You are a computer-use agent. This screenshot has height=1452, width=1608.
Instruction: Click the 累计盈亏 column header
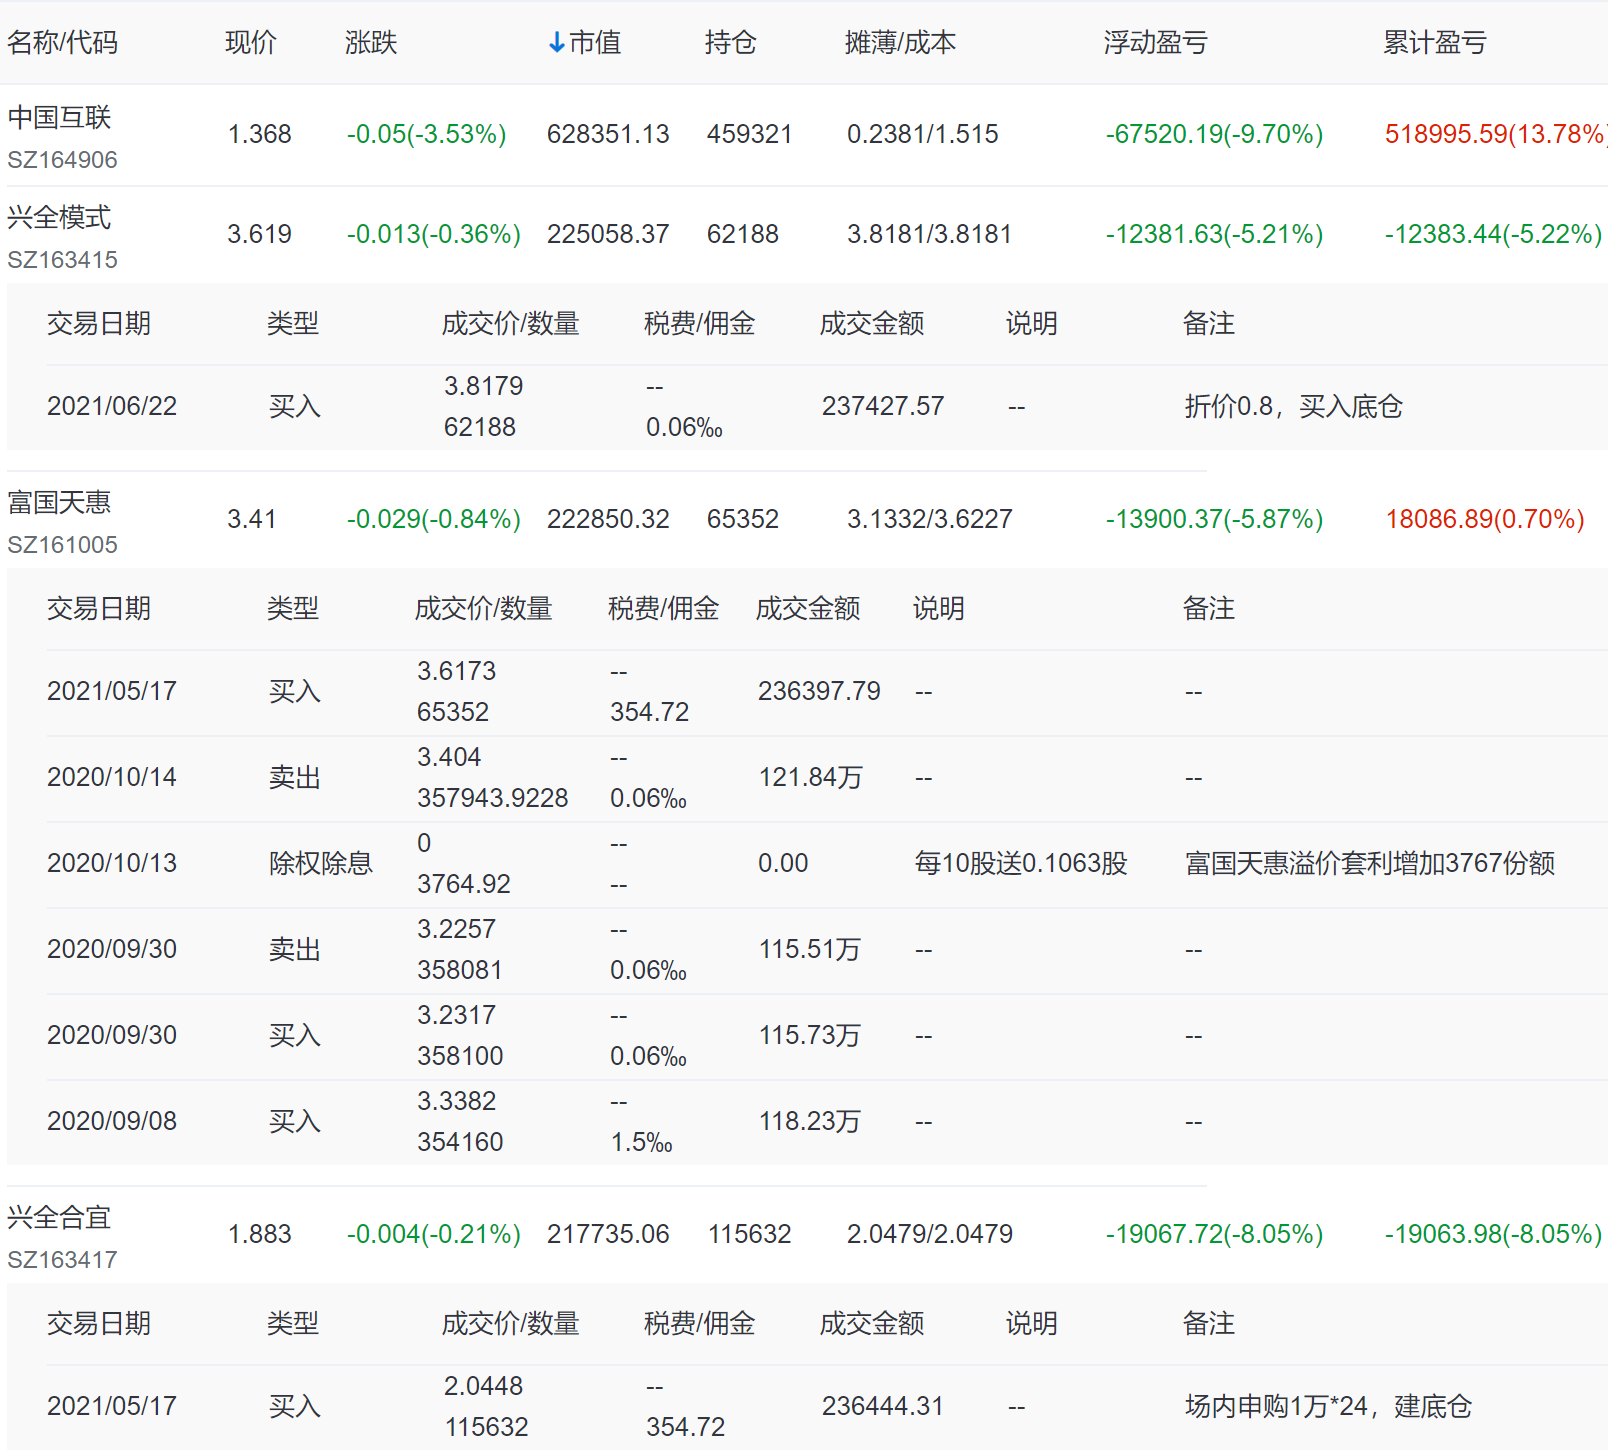[x=1435, y=42]
